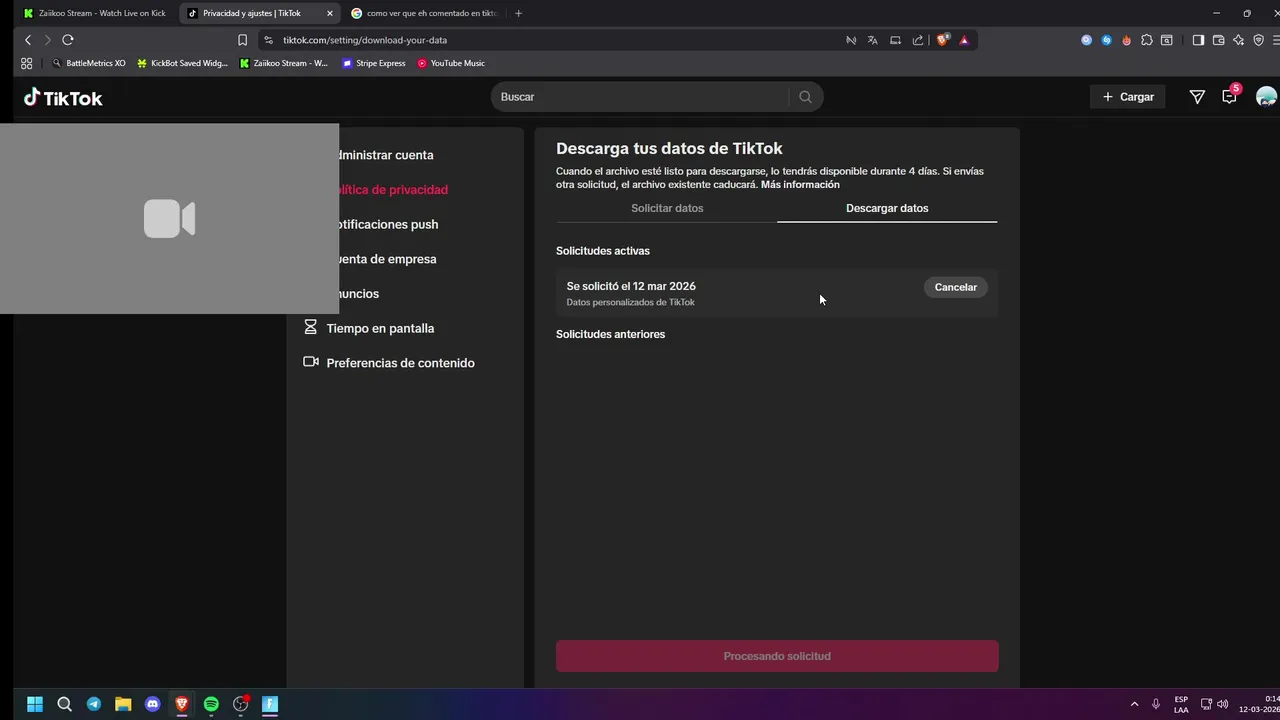
Task: Open Discord from taskbar
Action: click(x=152, y=704)
